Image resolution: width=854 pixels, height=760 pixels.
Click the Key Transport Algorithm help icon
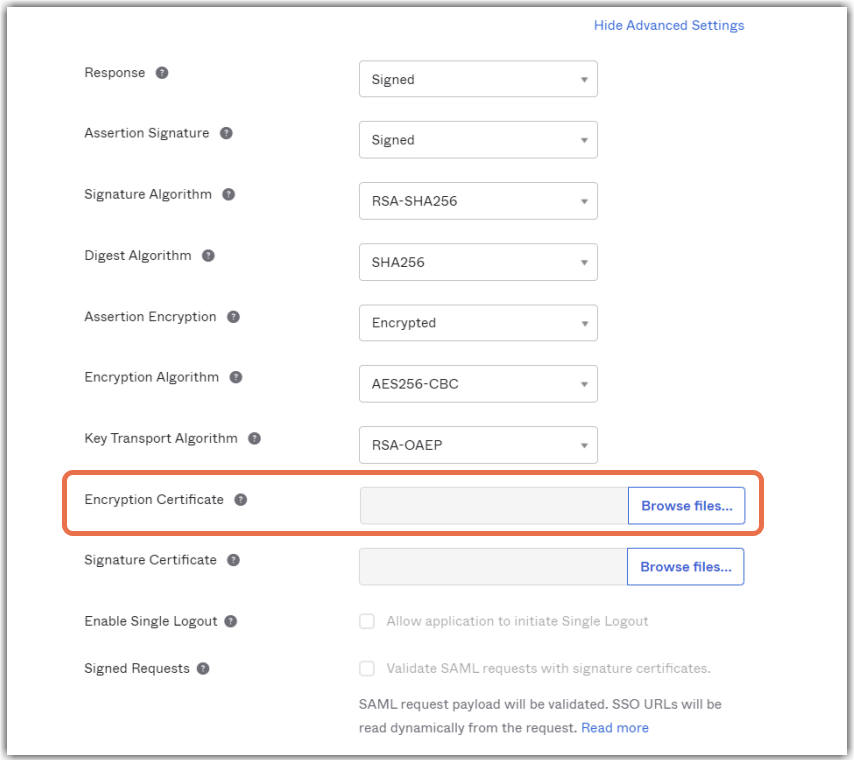(254, 438)
